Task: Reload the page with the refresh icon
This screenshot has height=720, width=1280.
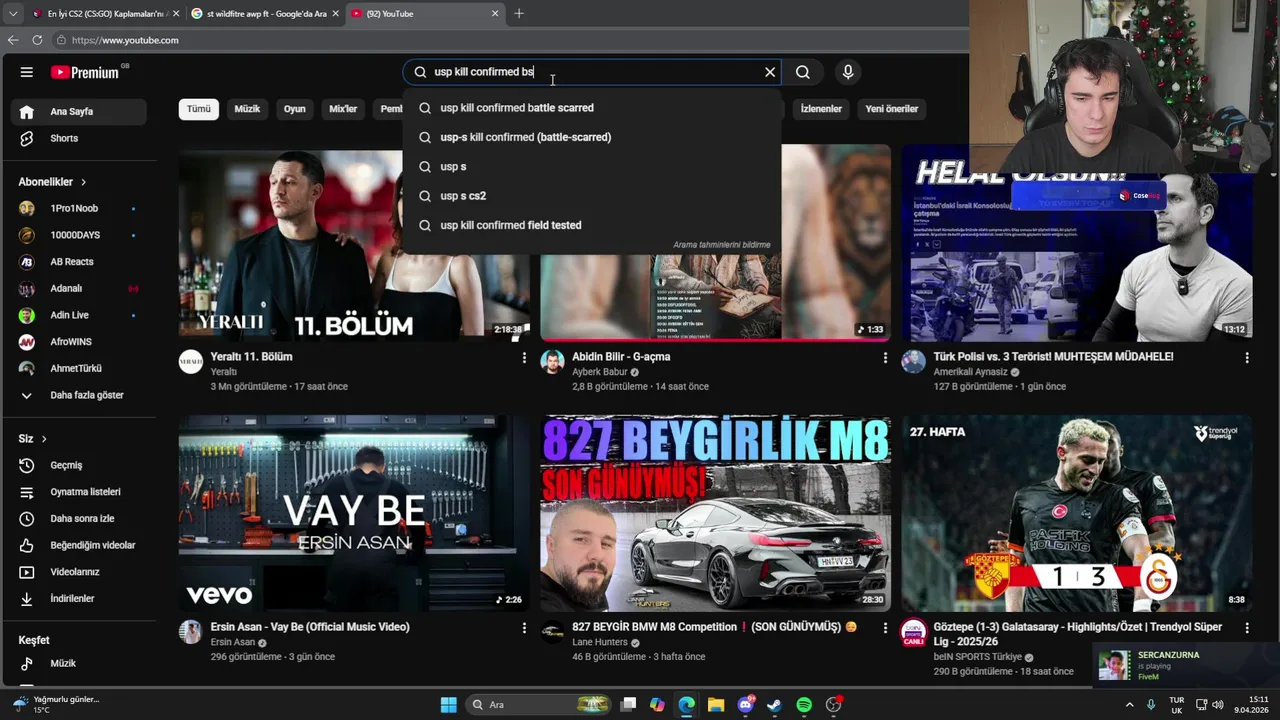Action: coord(37,40)
